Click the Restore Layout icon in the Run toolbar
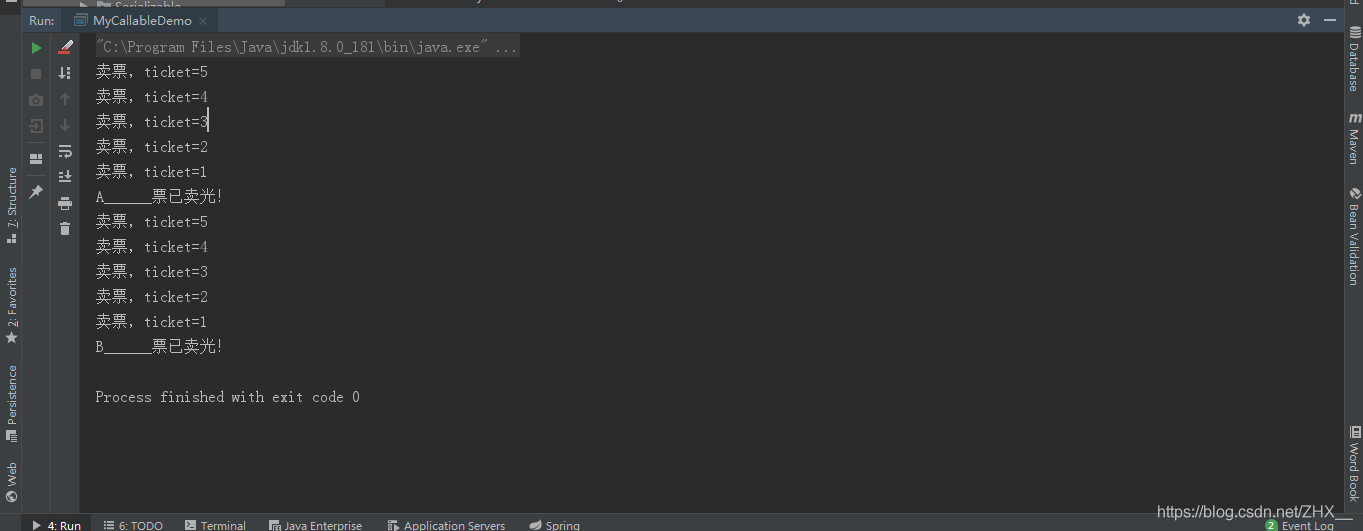 (36, 159)
